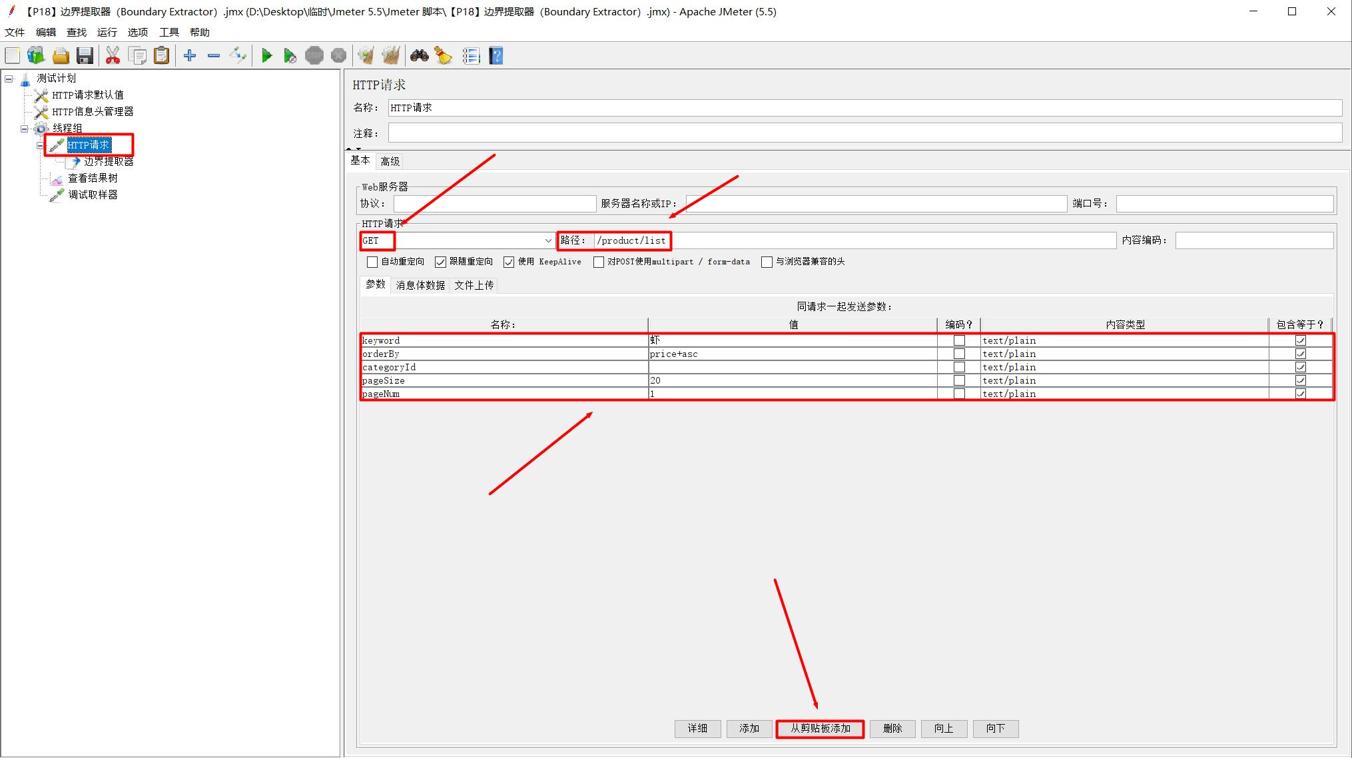Click the green Start test run icon

(266, 56)
